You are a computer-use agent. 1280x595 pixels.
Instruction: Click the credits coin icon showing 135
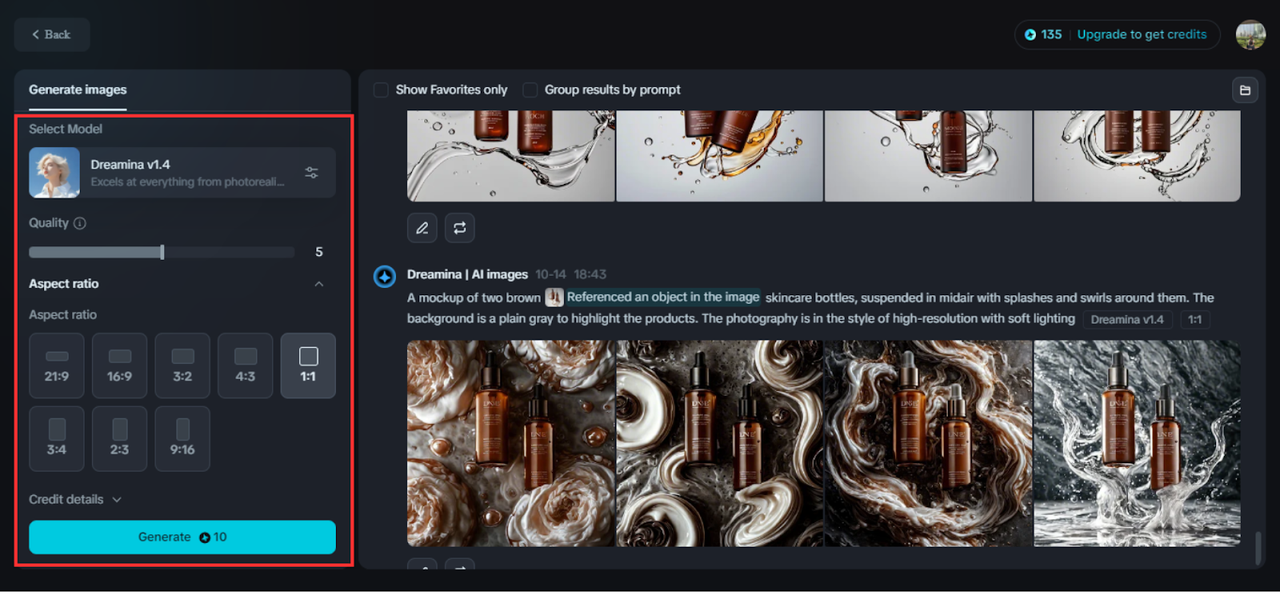[x=1031, y=33]
